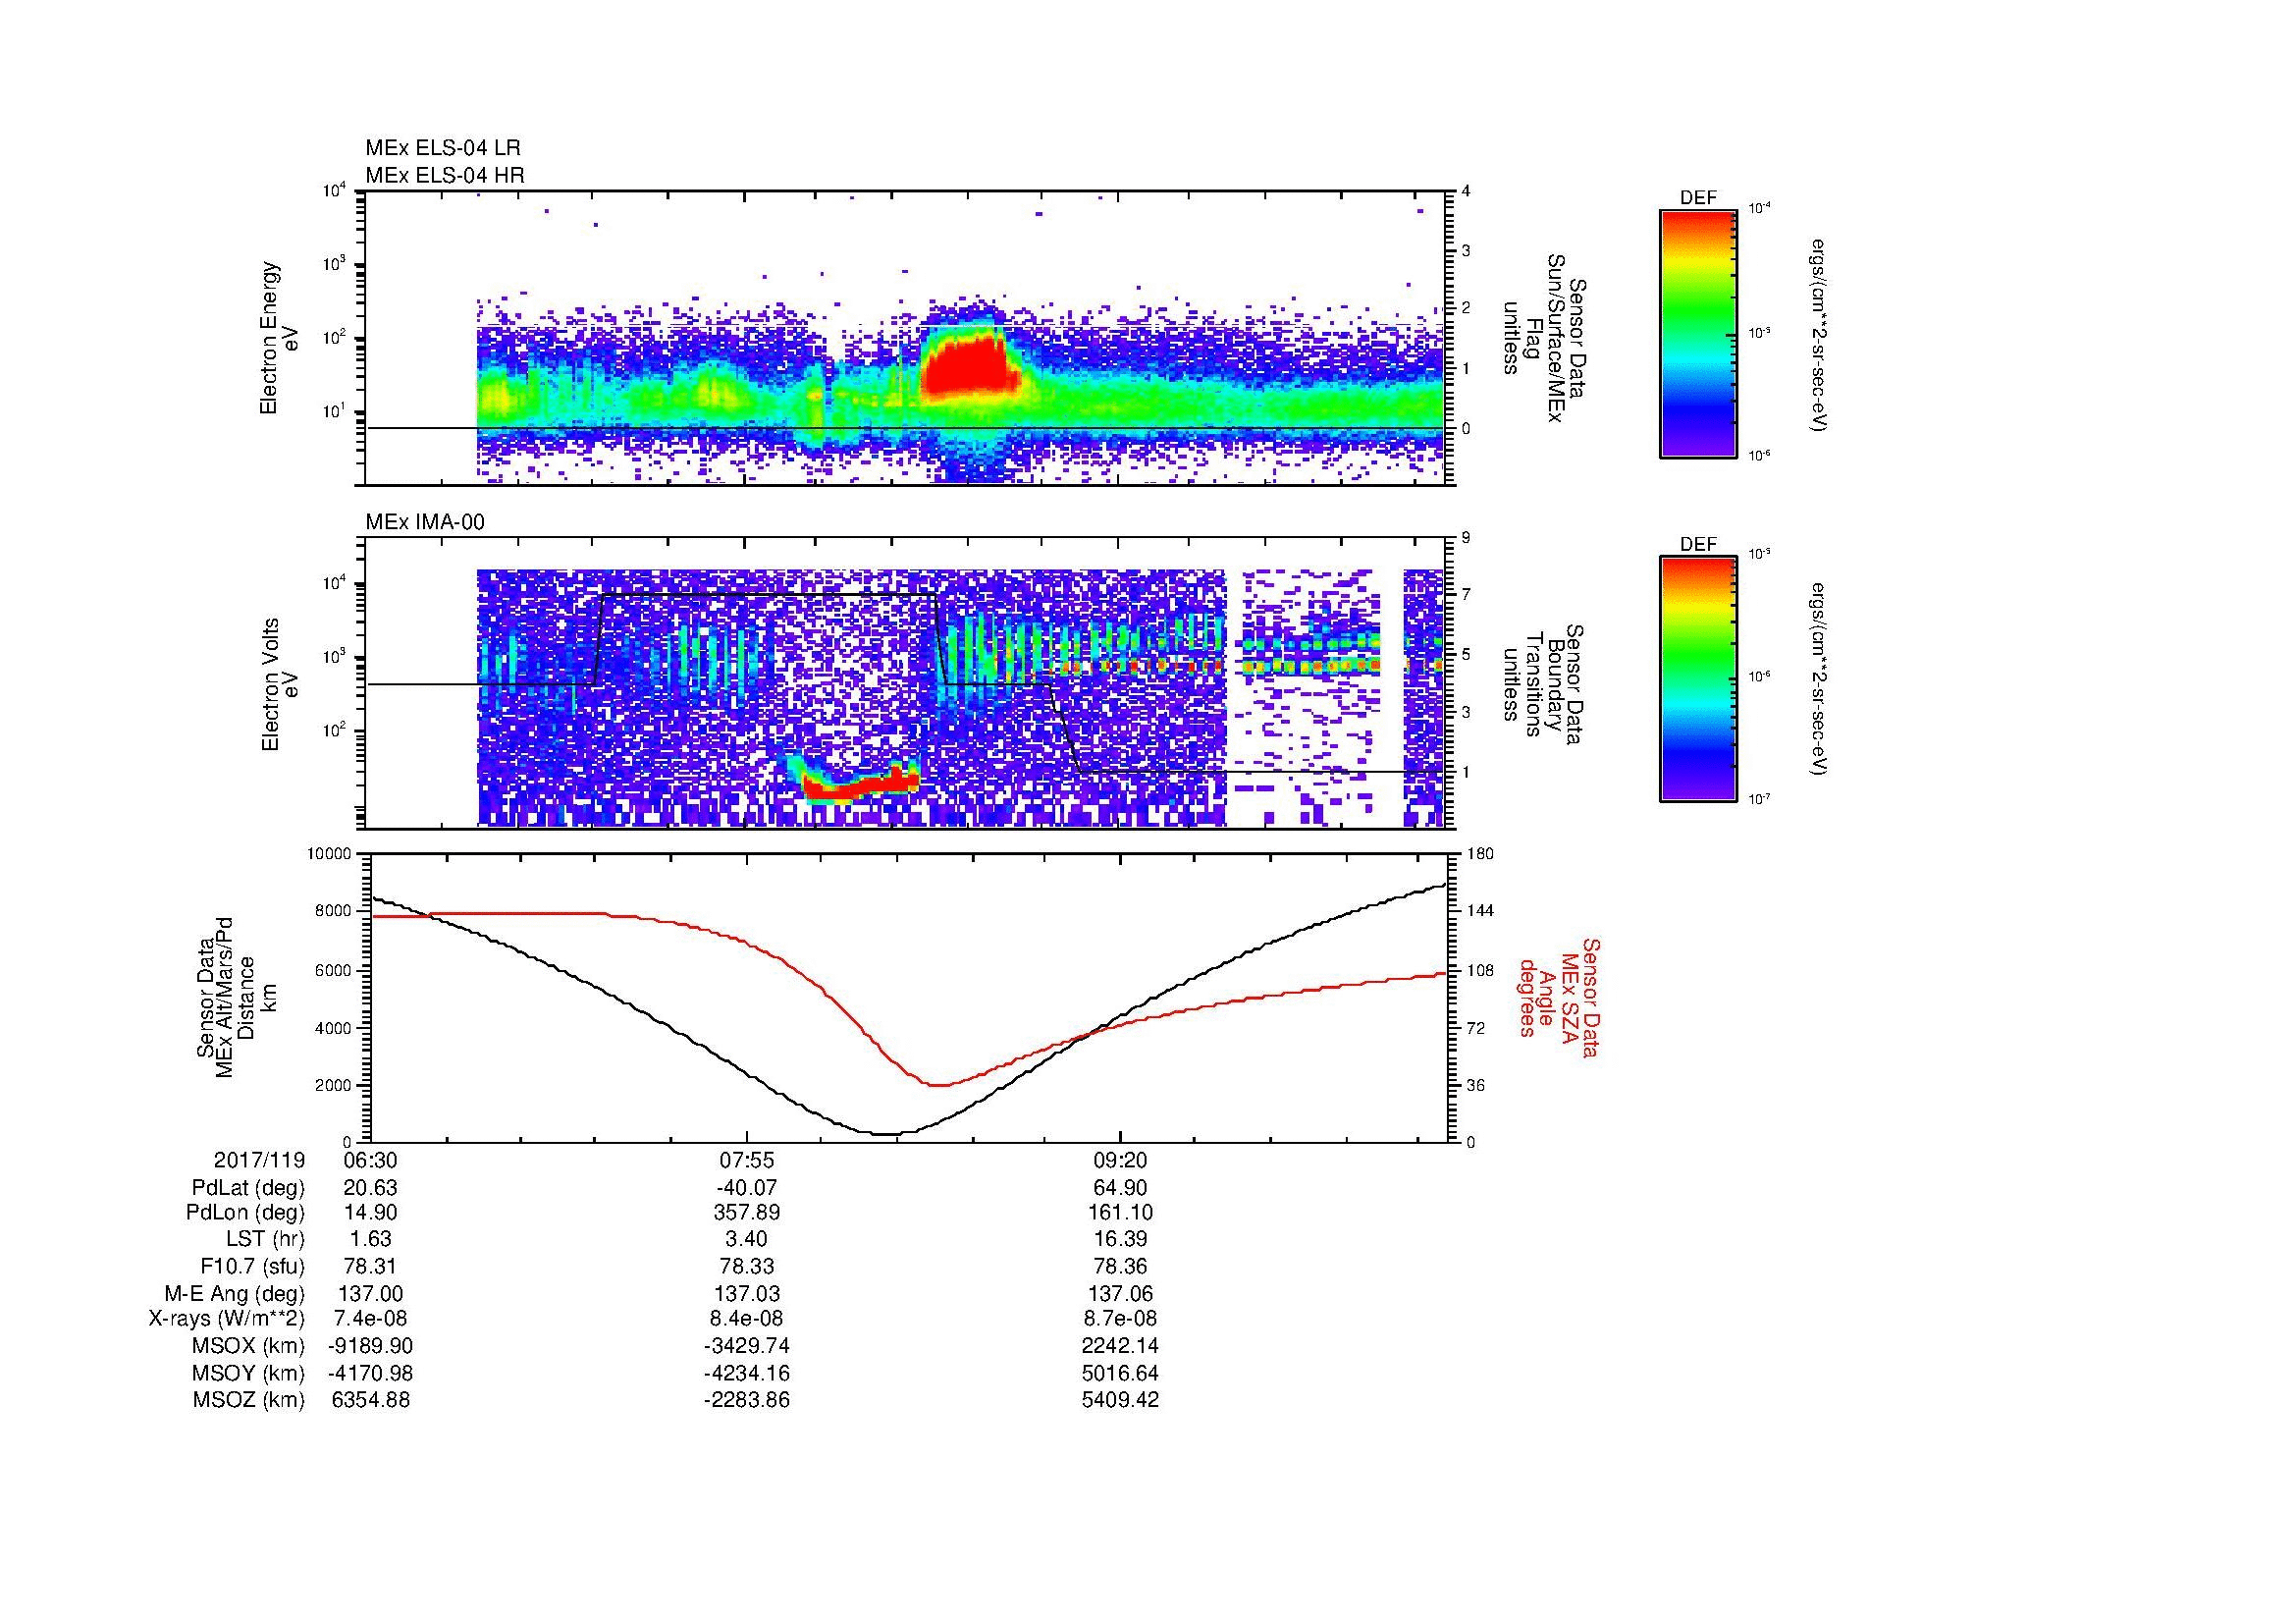Select the 'MEx IMA-00' panel title
Screen dimensions: 2296x1623
tap(425, 522)
